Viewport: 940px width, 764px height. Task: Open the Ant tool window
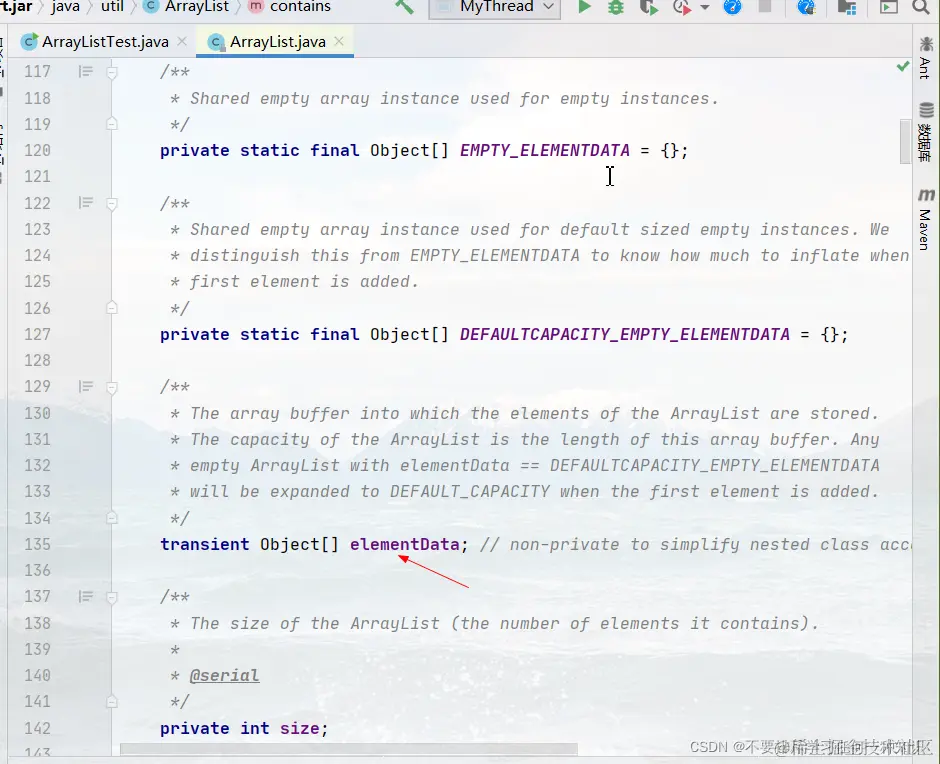click(x=926, y=58)
